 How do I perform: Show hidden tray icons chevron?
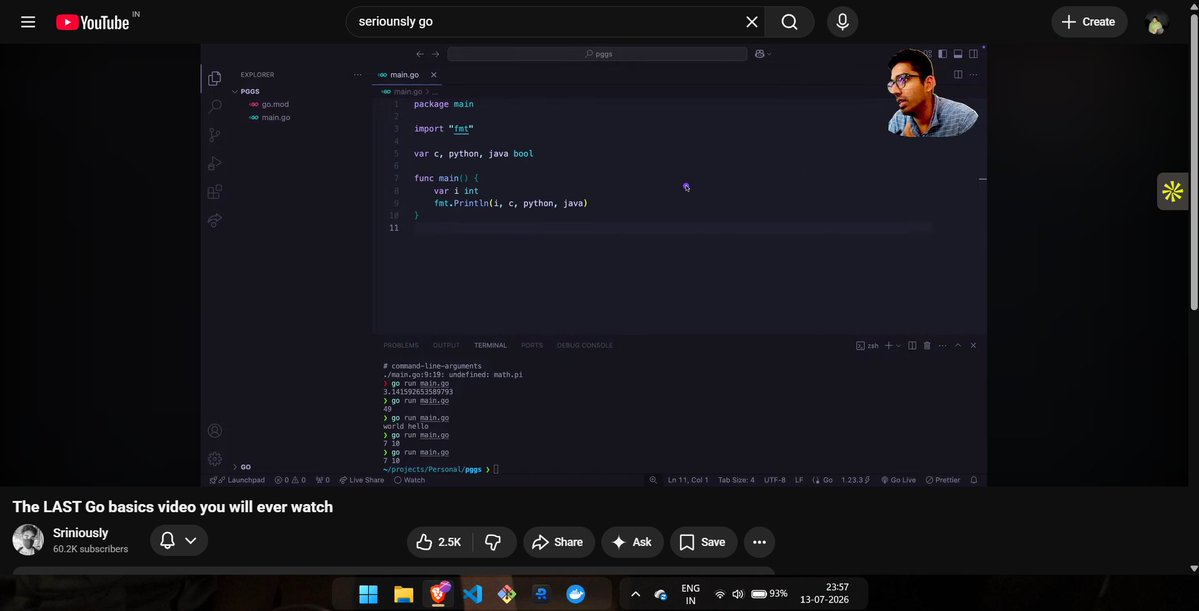coord(635,594)
